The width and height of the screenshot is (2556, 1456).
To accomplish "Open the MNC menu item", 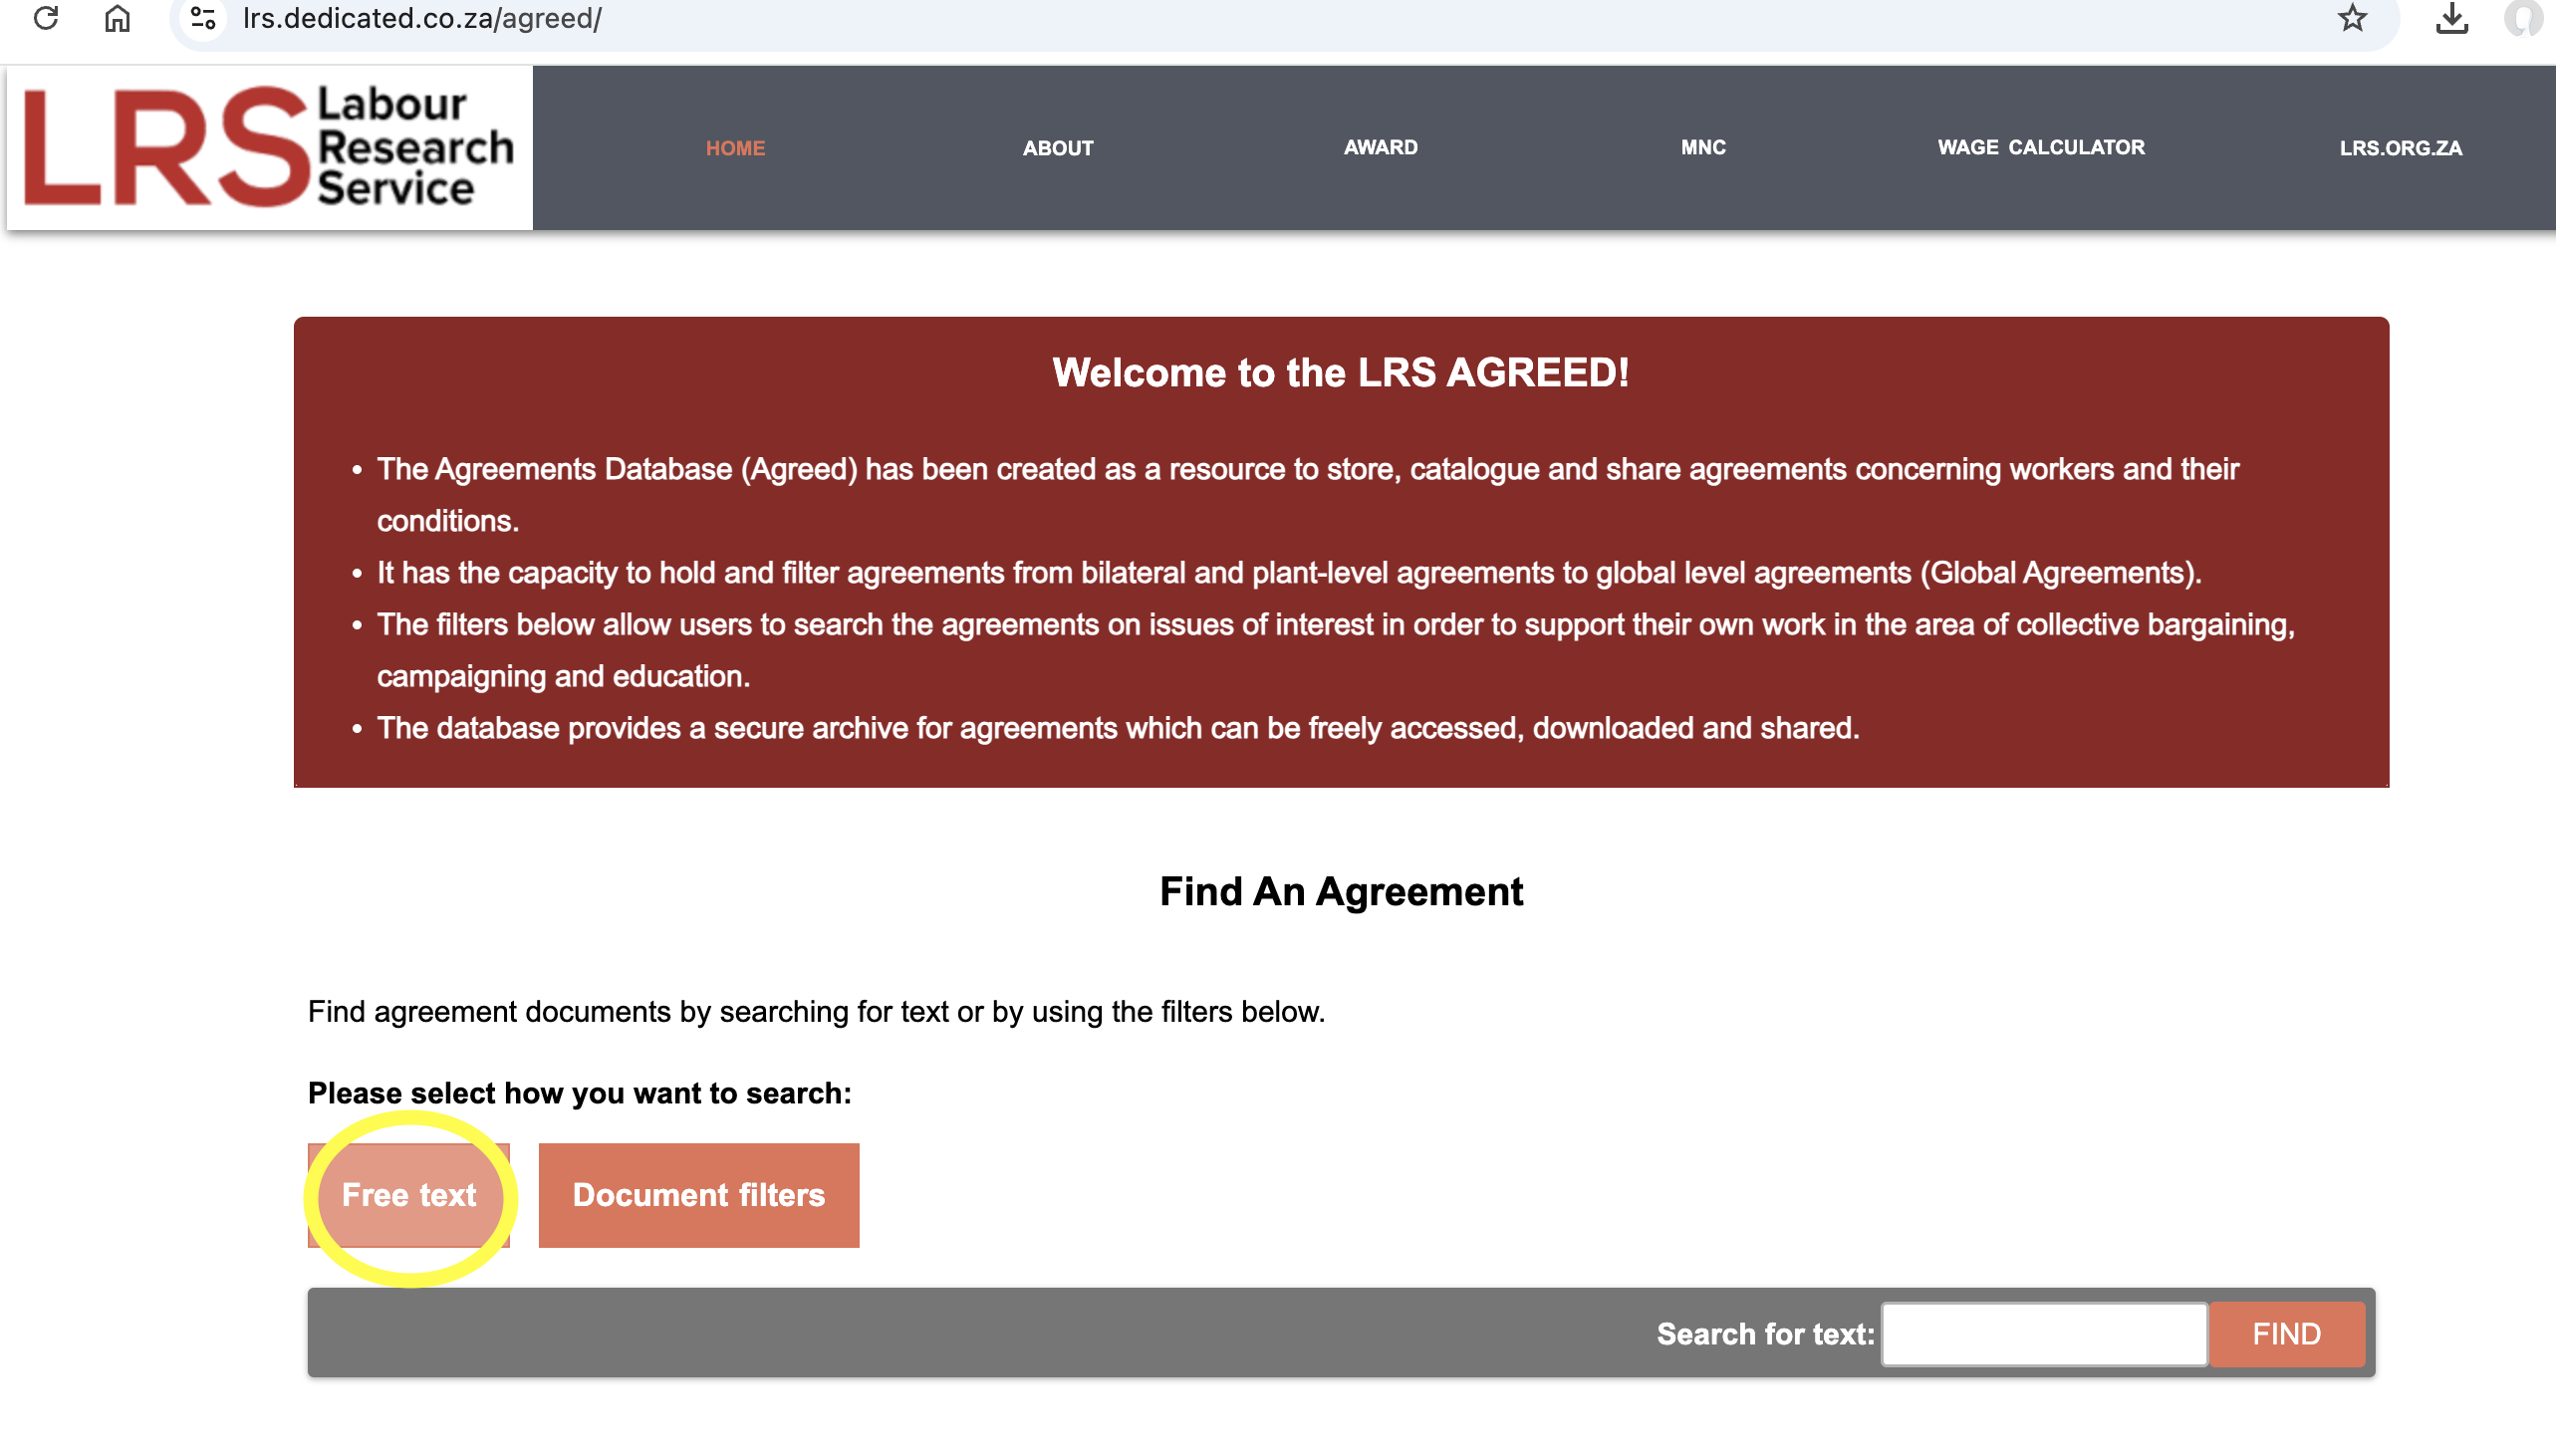I will click(x=1703, y=147).
